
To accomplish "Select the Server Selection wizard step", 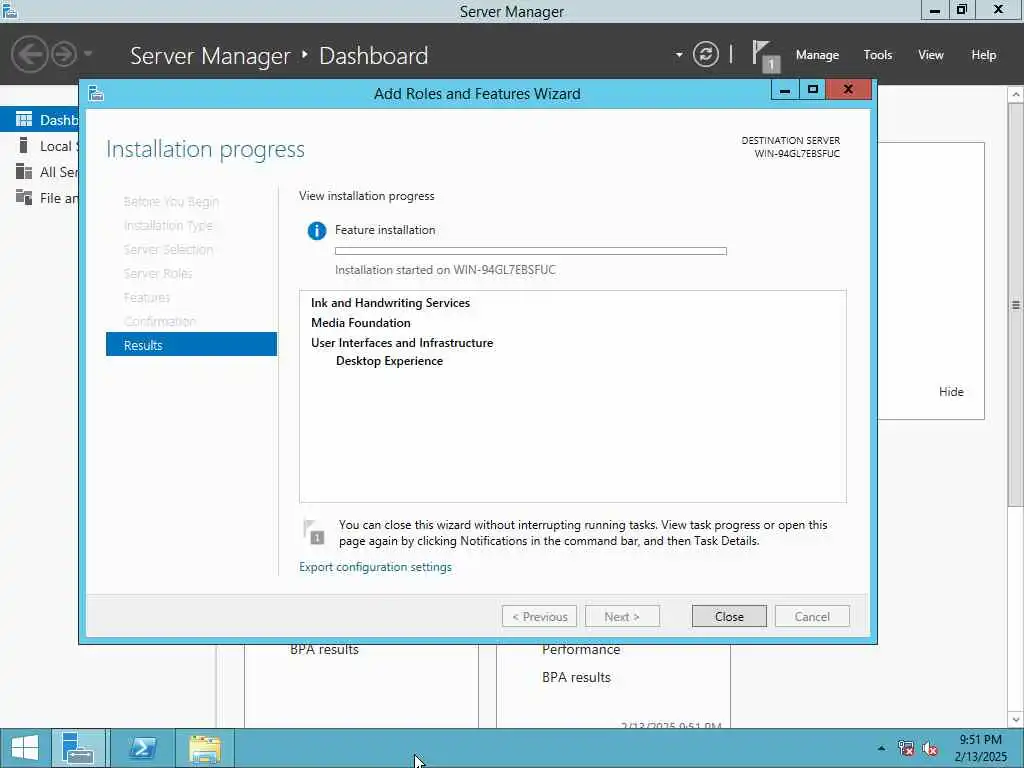I will tap(168, 249).
